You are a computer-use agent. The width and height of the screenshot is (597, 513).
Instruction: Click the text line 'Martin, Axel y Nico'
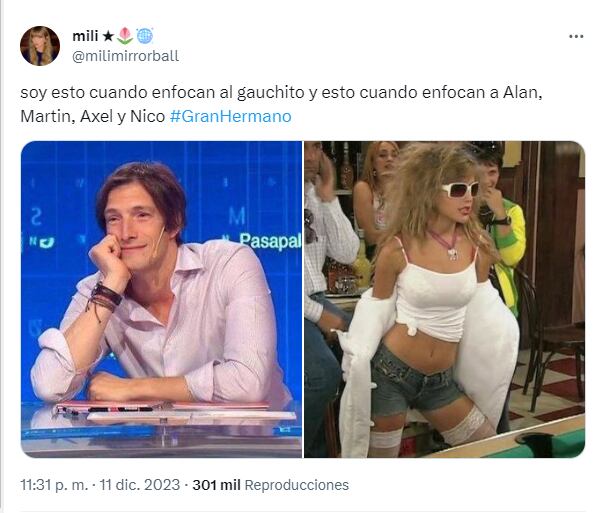[x=93, y=116]
